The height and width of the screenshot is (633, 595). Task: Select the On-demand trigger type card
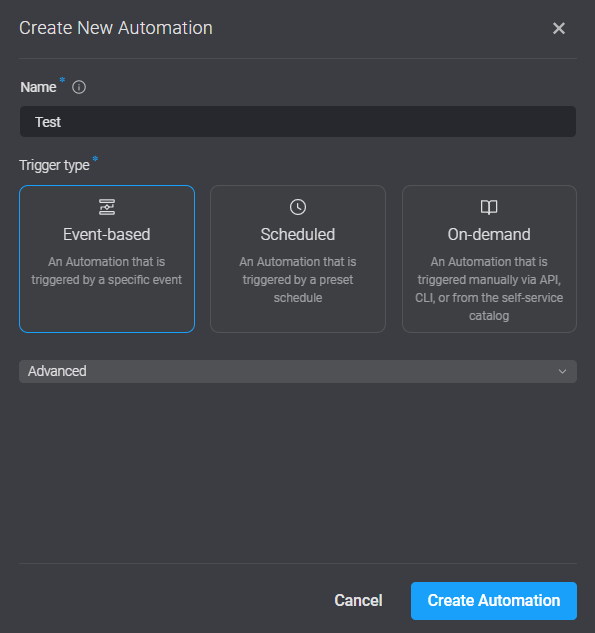tap(489, 259)
